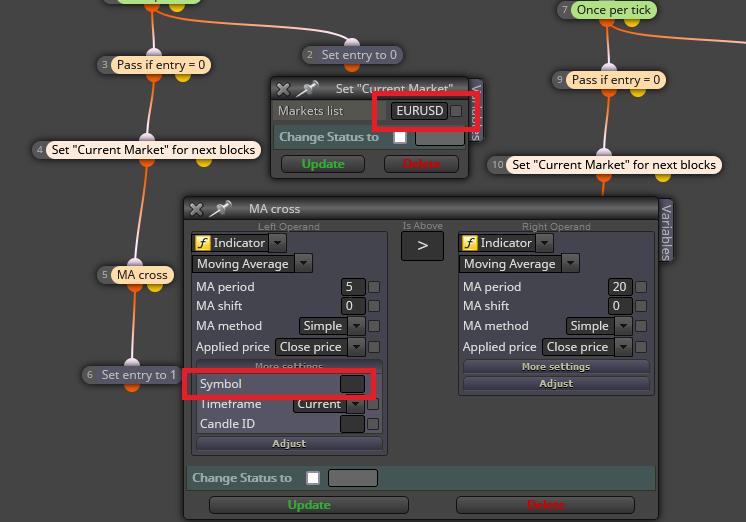Viewport: 746px width, 522px height.
Task: Click Update in Set Current Market panel
Action: 323,164
